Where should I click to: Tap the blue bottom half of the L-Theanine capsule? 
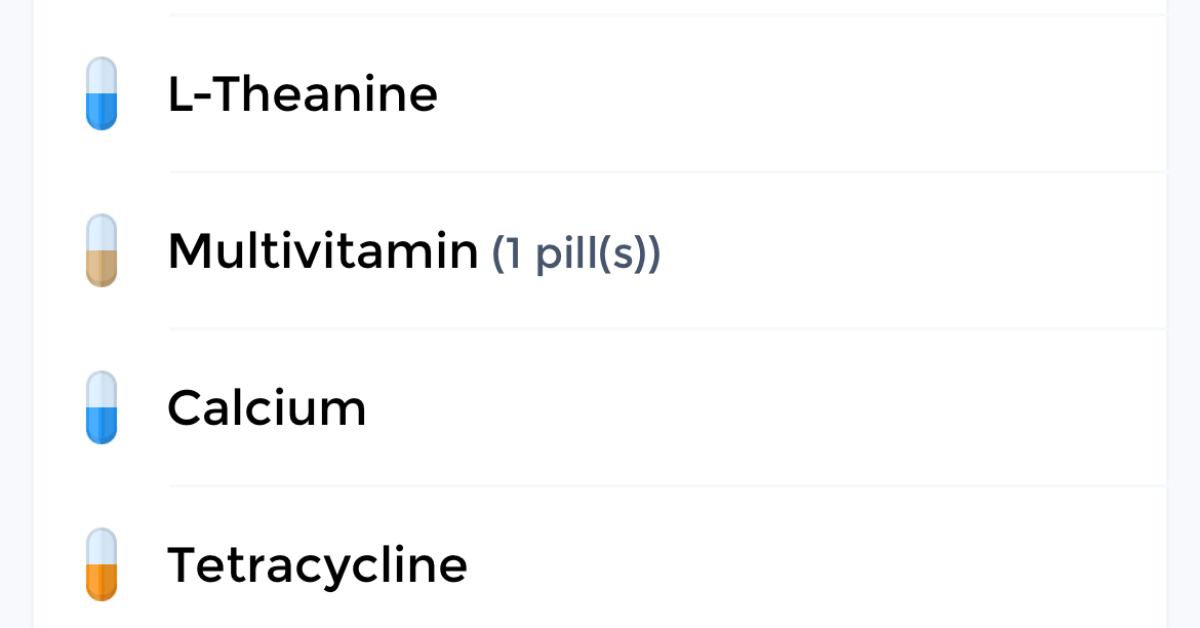102,111
